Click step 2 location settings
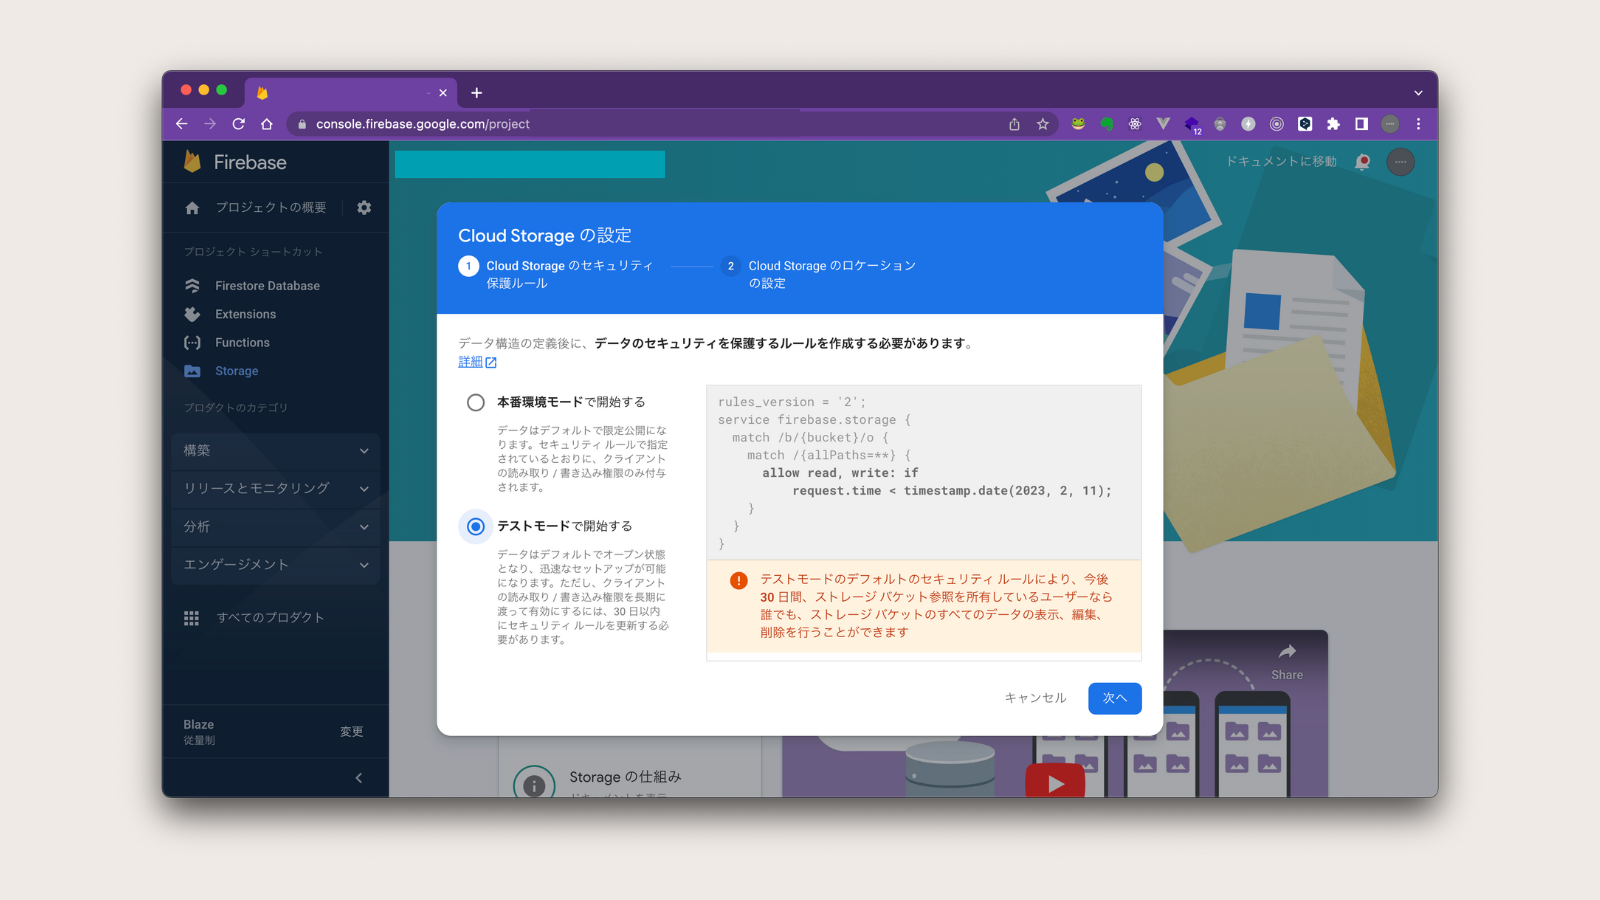The width and height of the screenshot is (1600, 900). 819,274
